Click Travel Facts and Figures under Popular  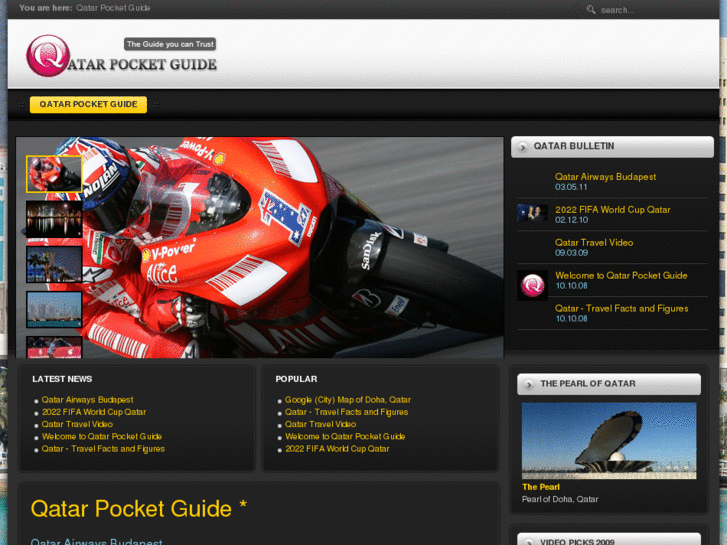click(x=346, y=412)
